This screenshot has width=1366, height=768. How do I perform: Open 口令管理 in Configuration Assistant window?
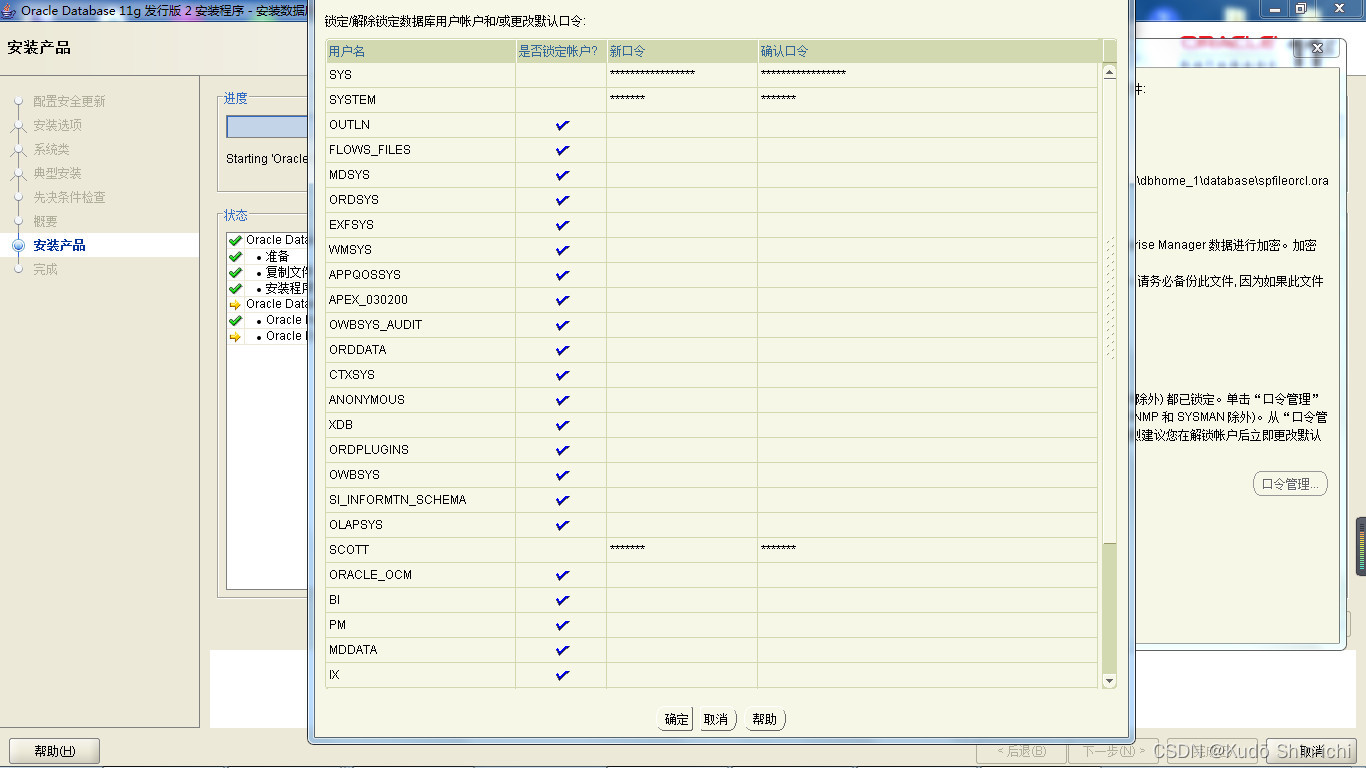pos(1290,484)
